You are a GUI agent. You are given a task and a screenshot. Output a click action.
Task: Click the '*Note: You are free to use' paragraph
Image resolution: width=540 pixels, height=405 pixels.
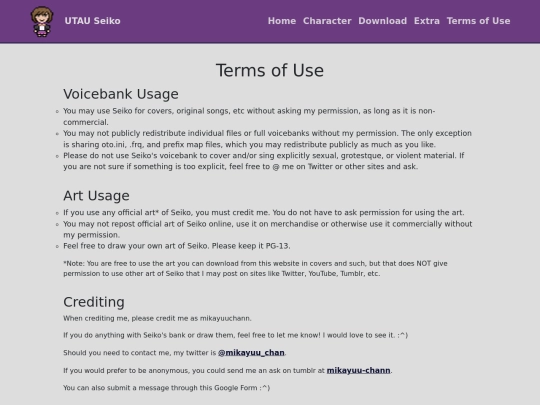tap(255, 269)
